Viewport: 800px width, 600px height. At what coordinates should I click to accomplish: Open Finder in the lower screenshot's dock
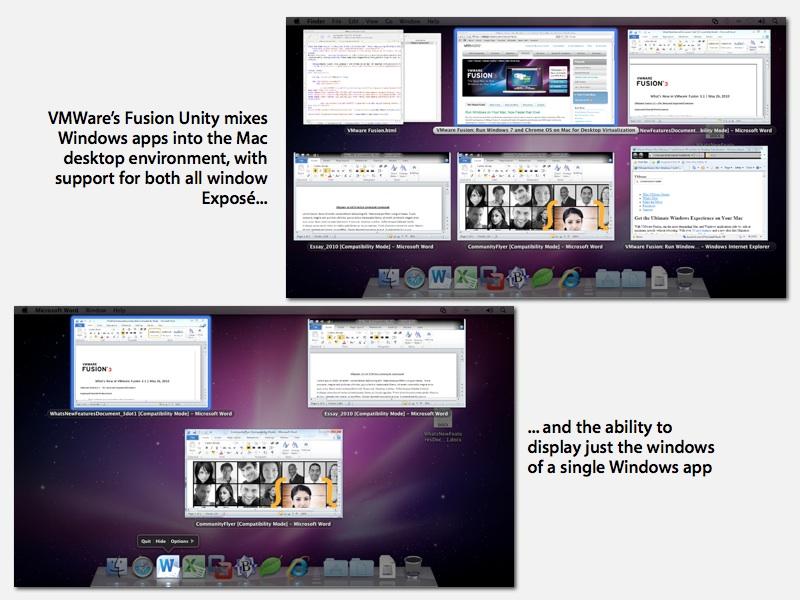(117, 567)
